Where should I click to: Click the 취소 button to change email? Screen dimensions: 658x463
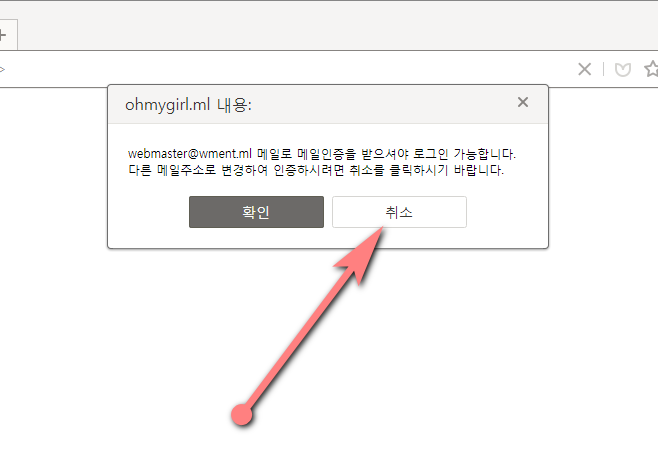[399, 212]
